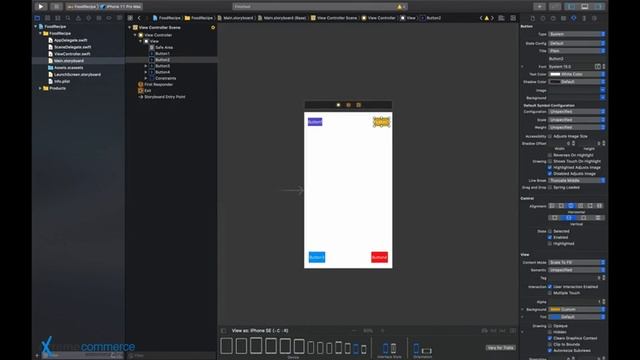Open the Size inspector tab icon
The height and width of the screenshot is (360, 640).
click(x=584, y=18)
